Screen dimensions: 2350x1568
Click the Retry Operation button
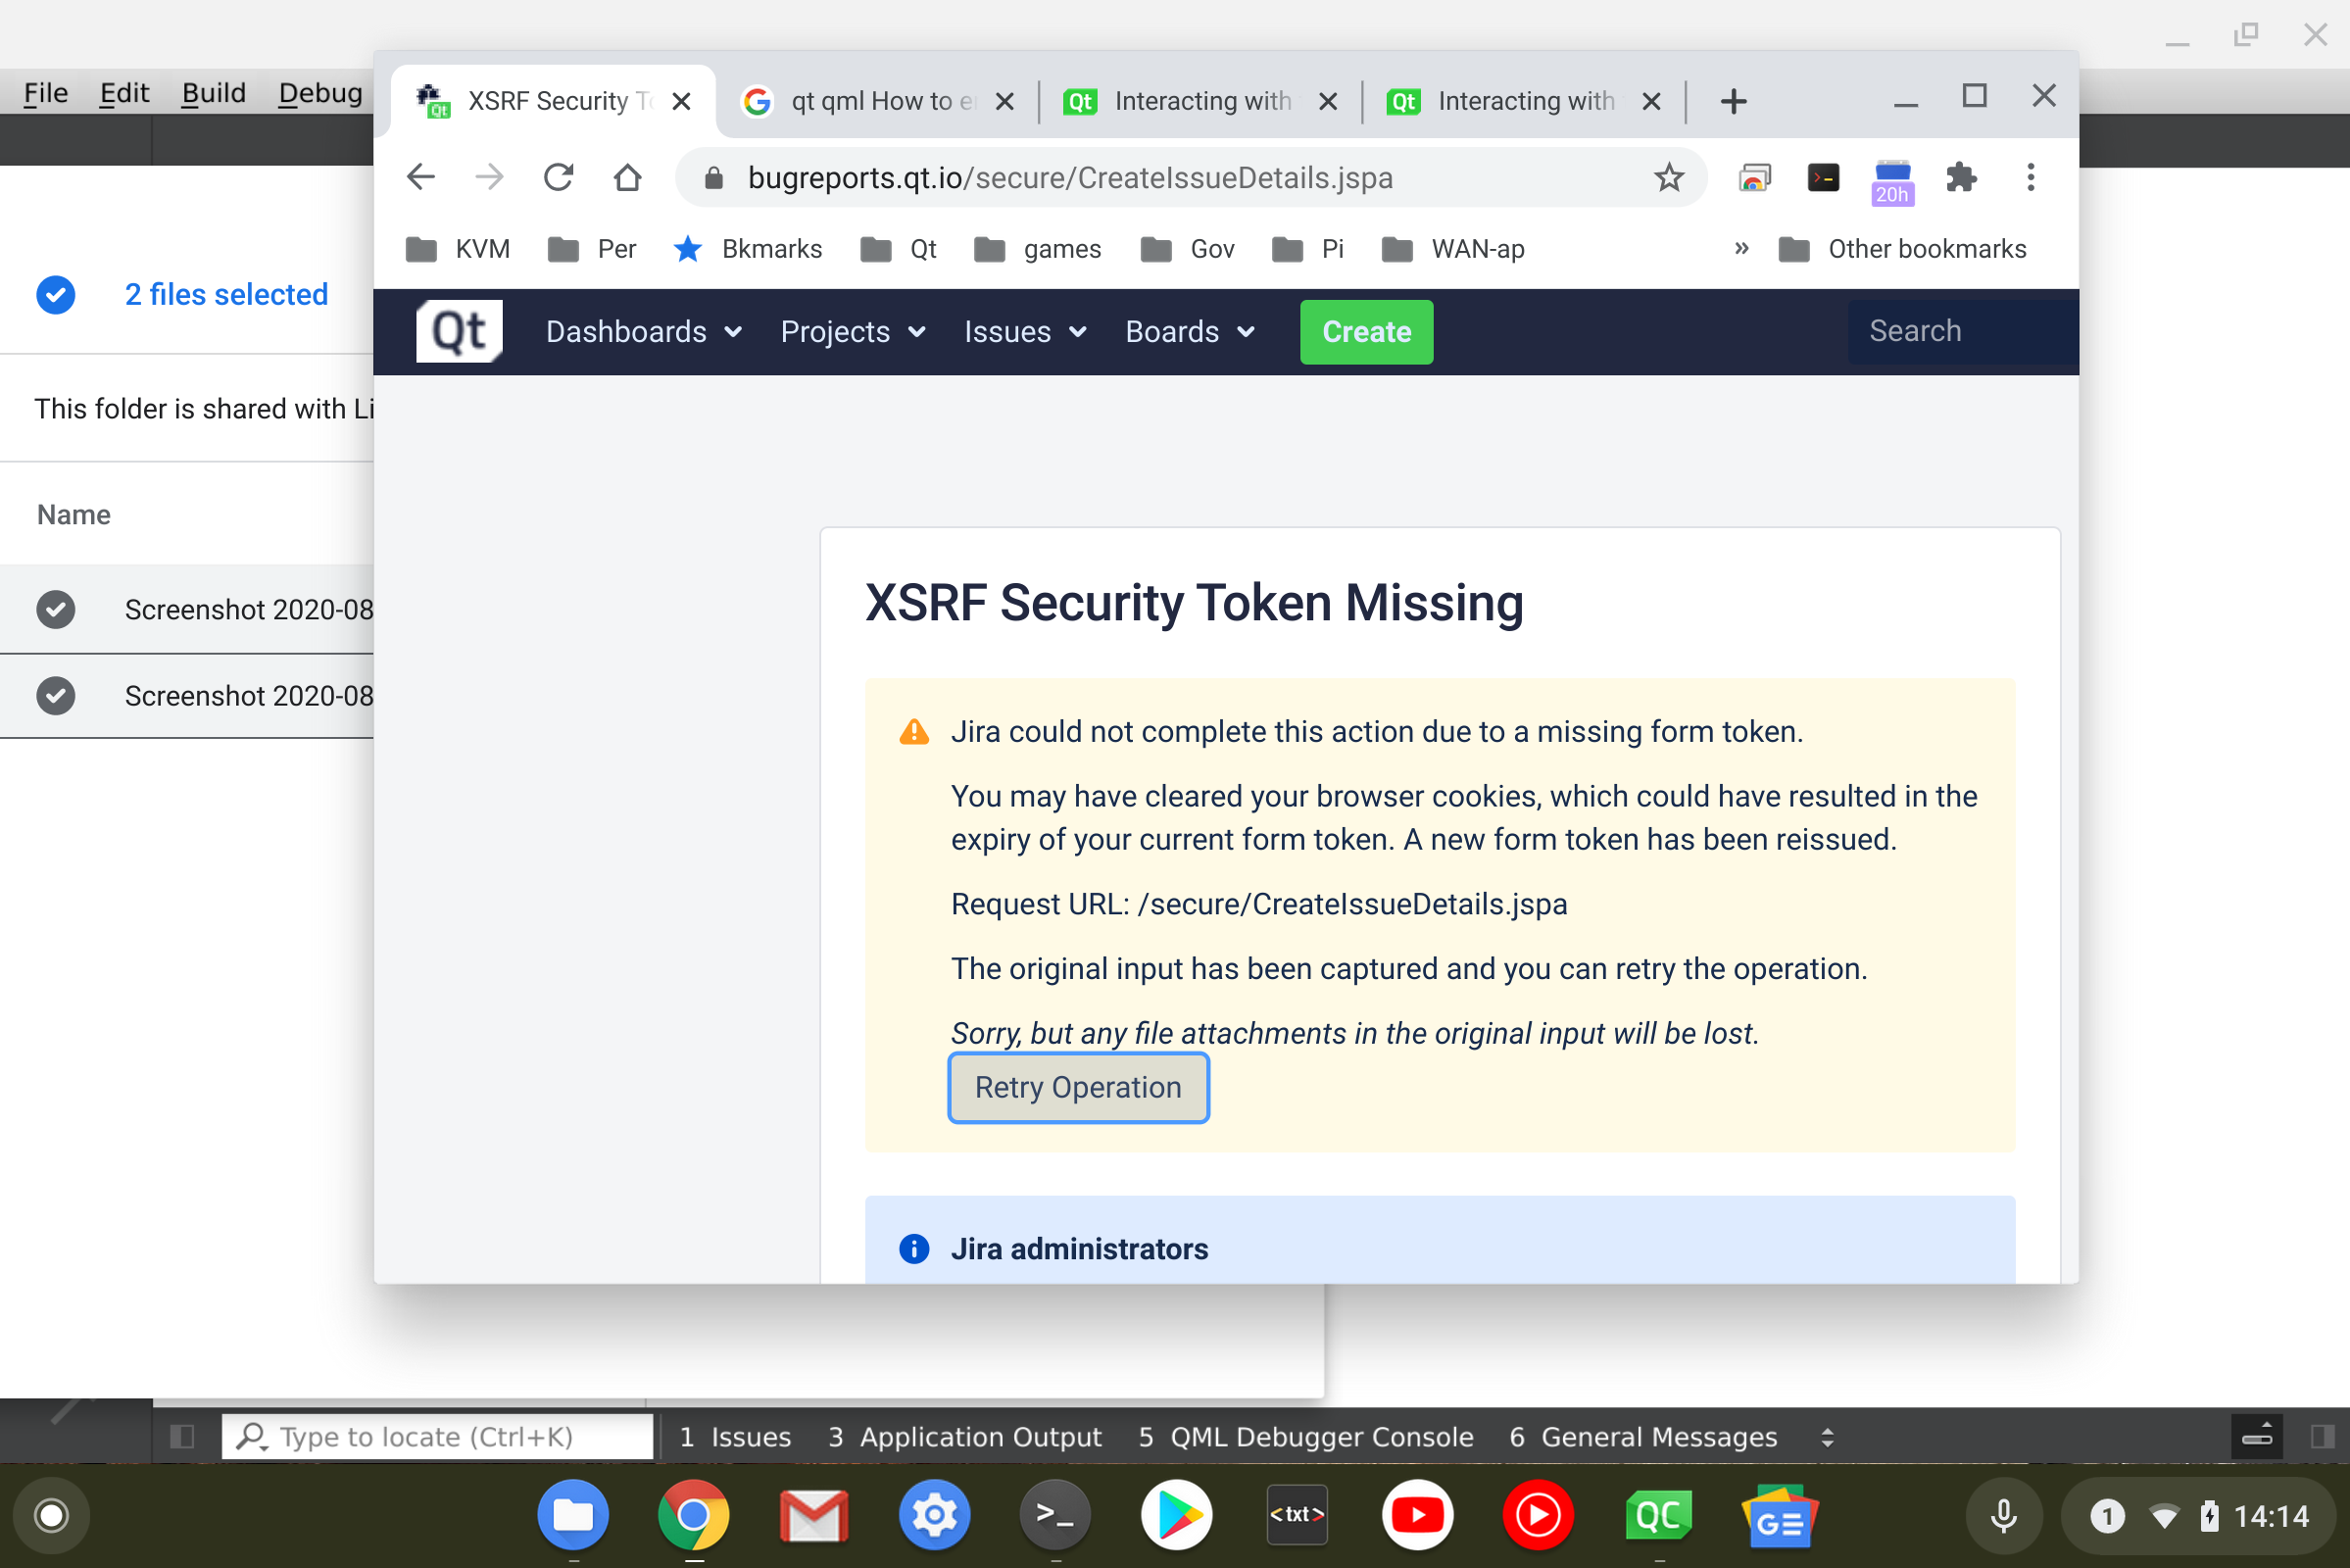pos(1078,1087)
